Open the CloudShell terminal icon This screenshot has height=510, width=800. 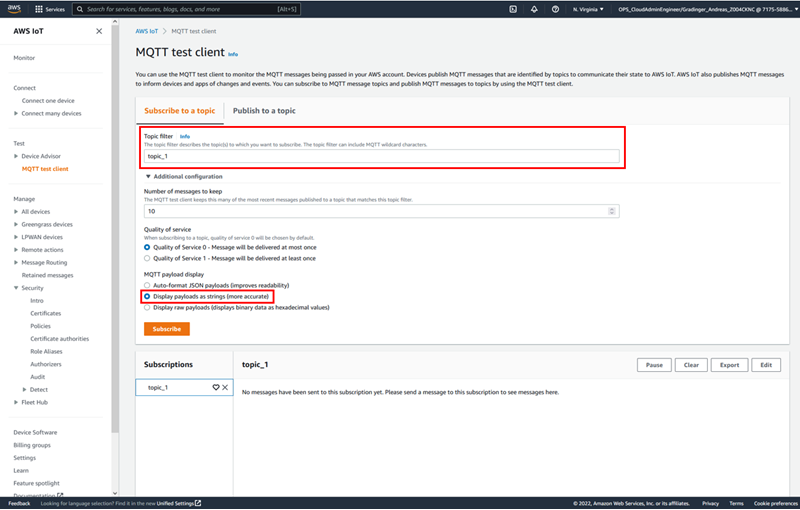pos(513,9)
